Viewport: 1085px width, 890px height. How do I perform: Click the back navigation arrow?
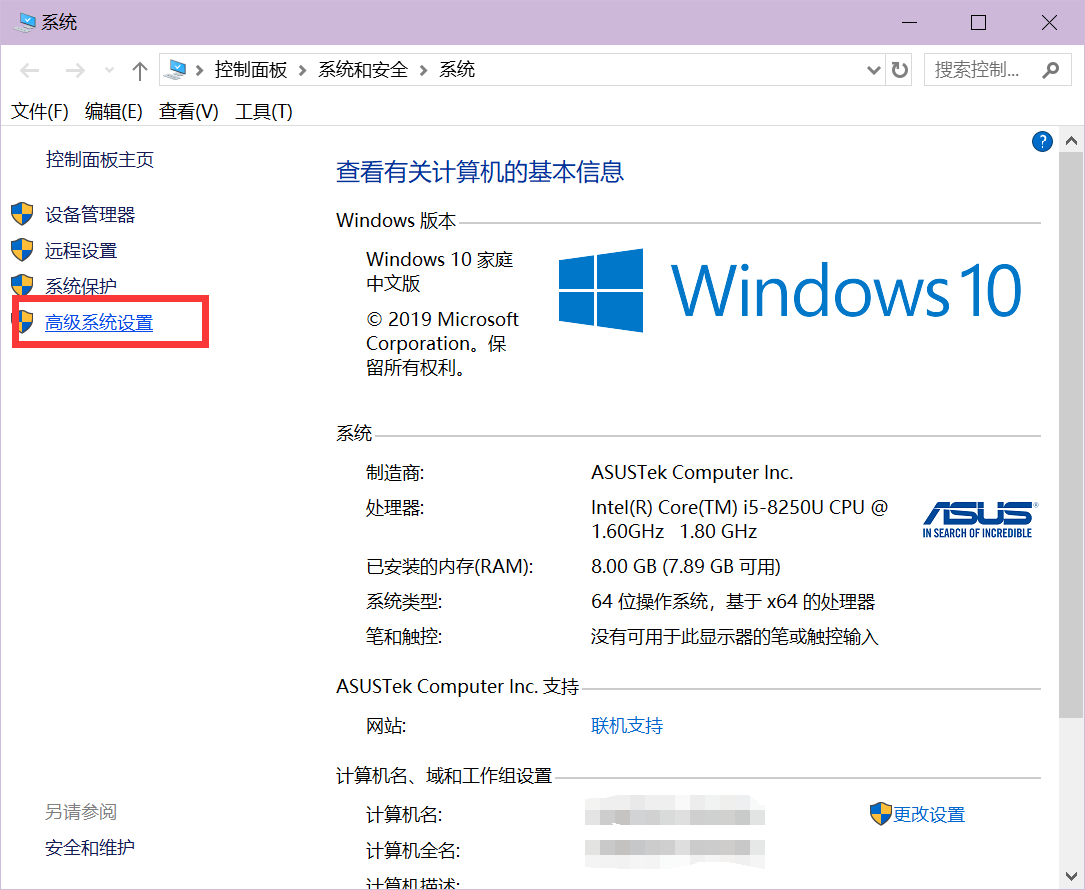[30, 70]
